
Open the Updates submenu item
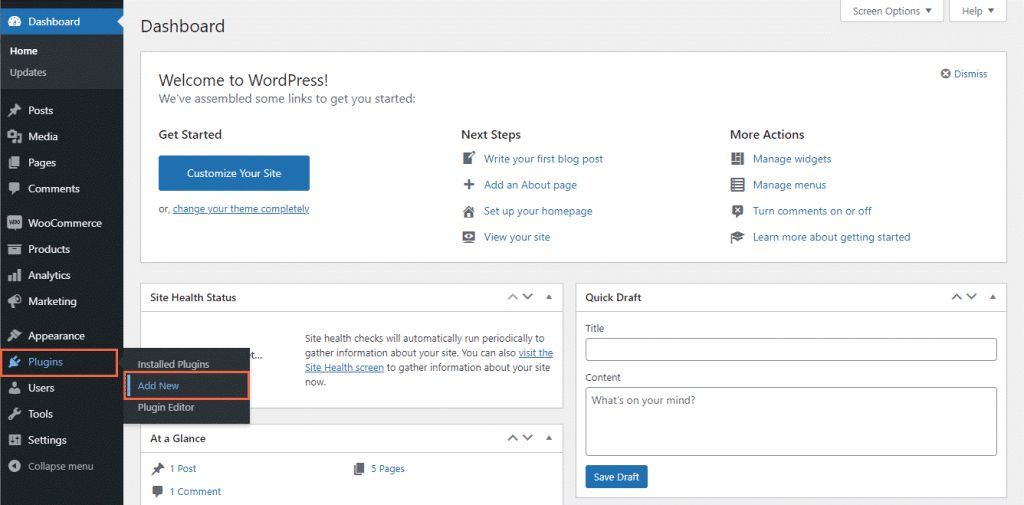(28, 73)
